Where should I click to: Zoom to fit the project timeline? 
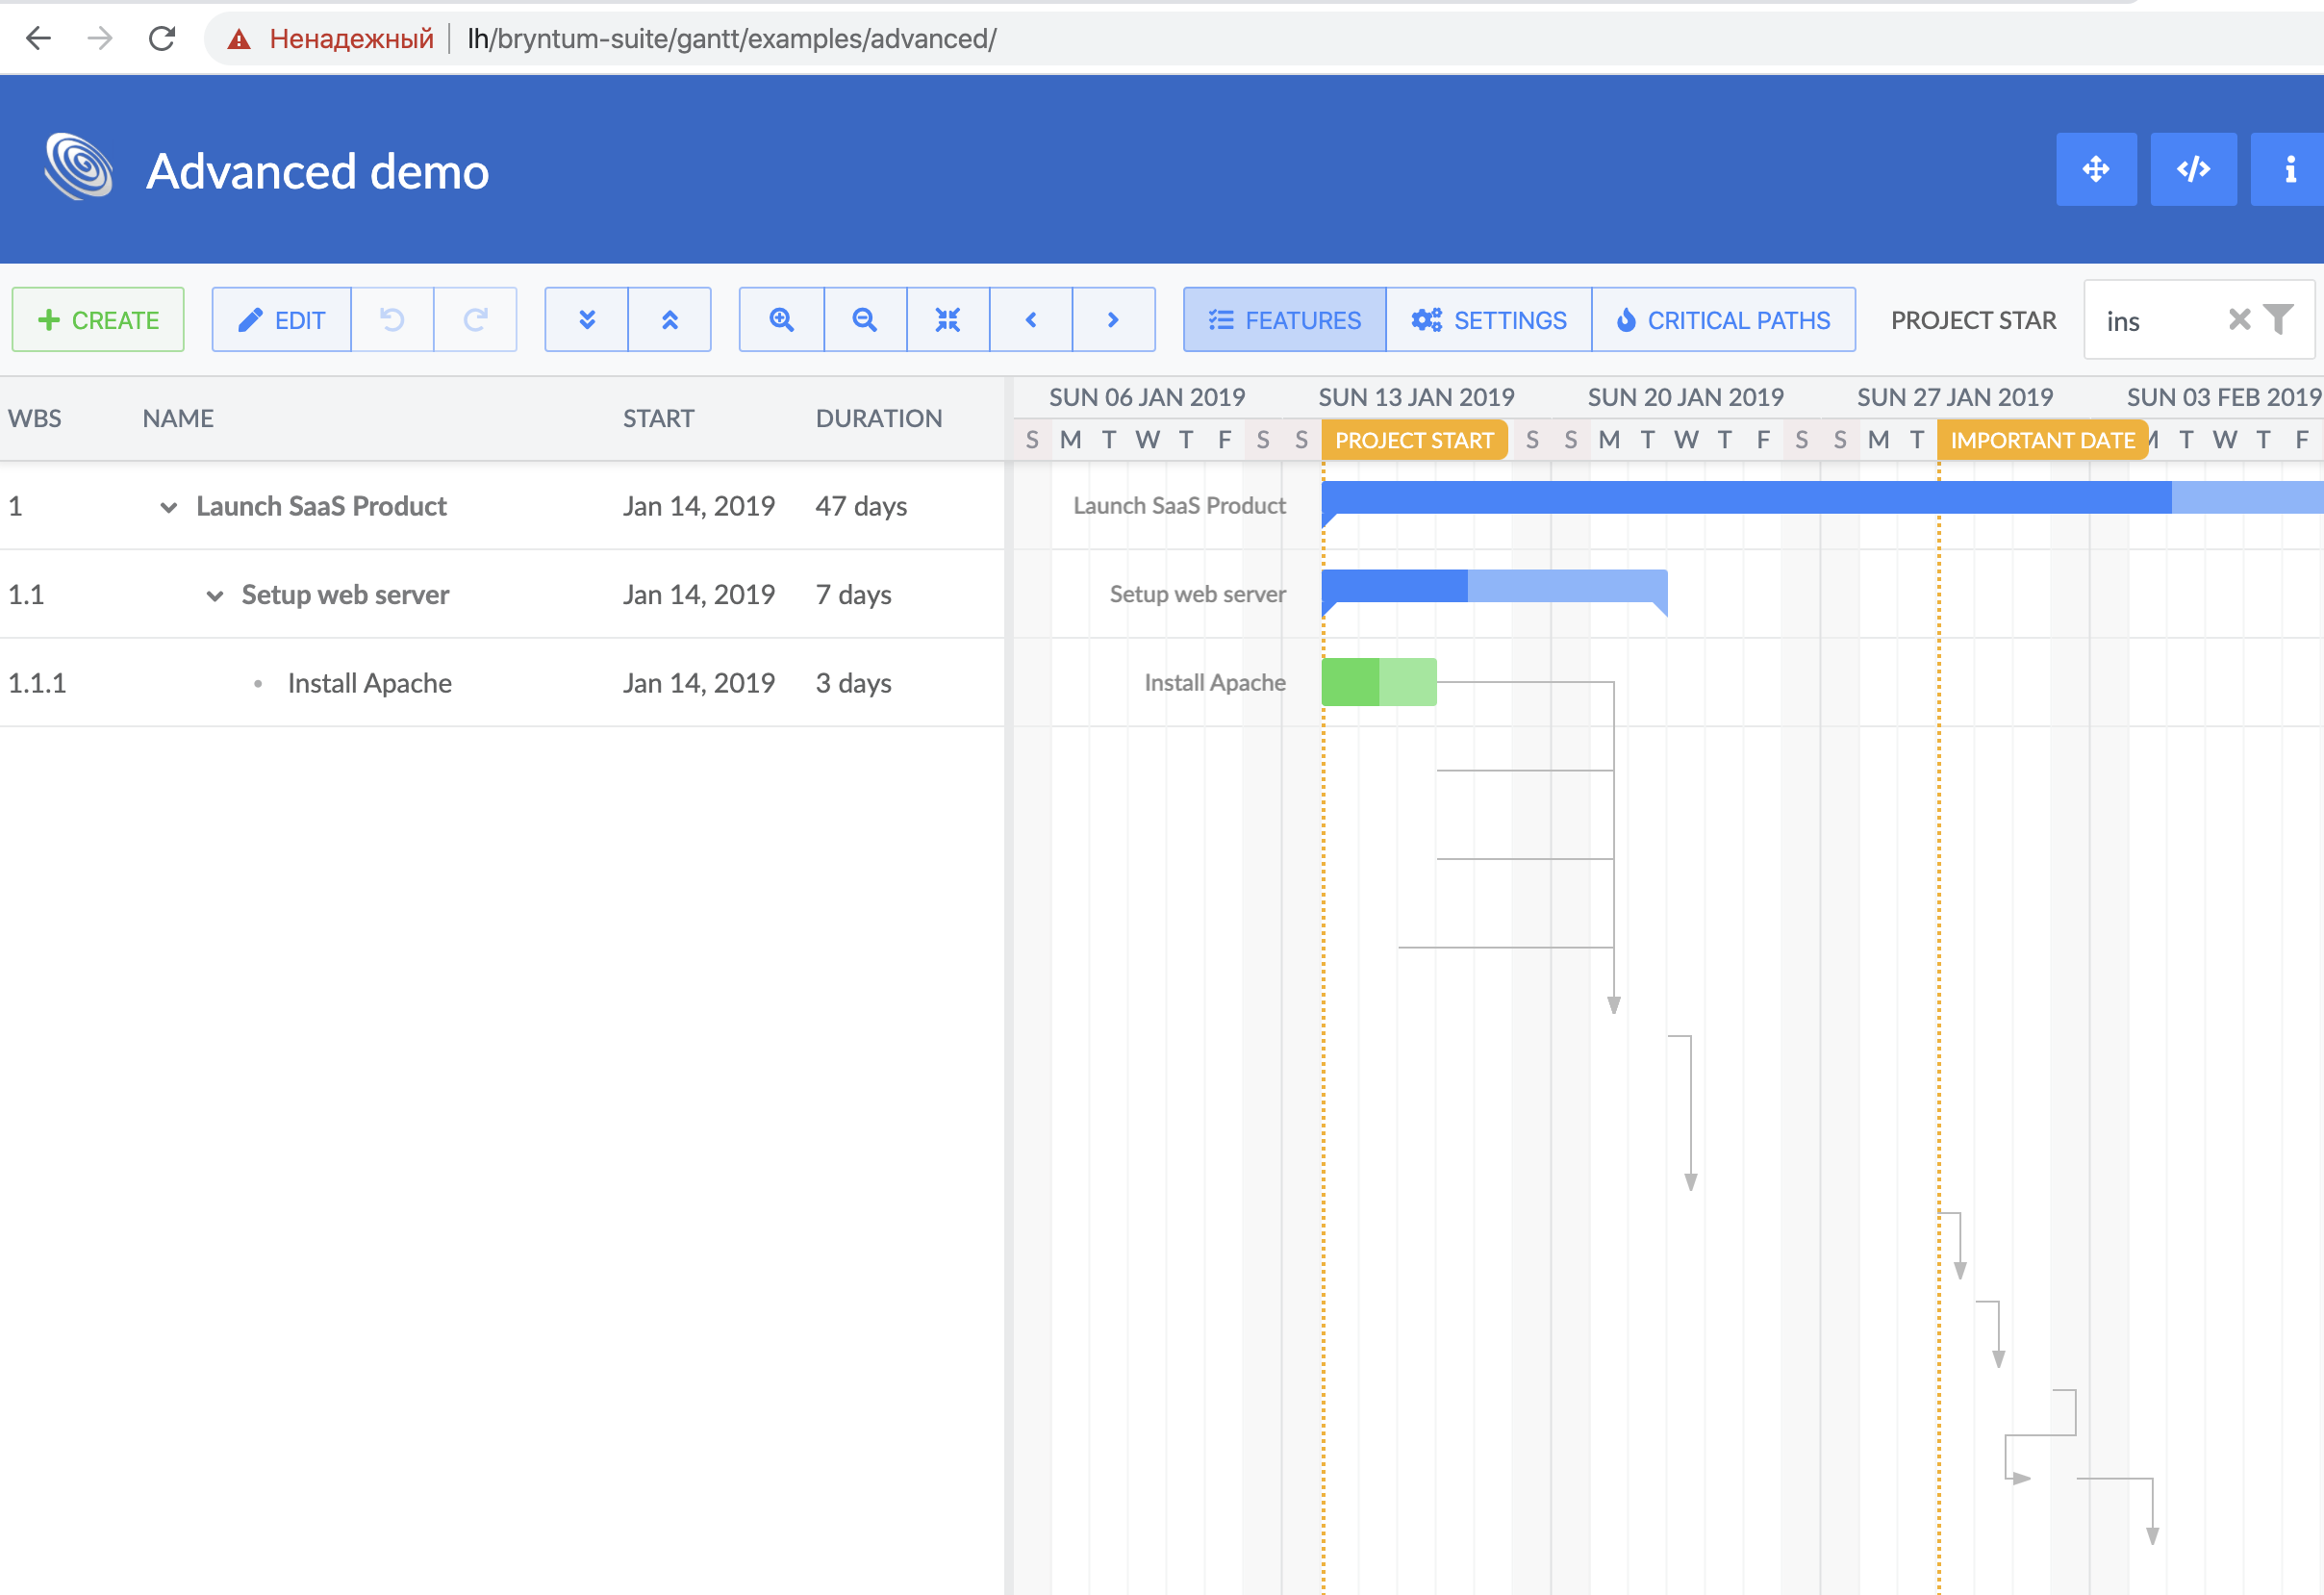click(948, 319)
